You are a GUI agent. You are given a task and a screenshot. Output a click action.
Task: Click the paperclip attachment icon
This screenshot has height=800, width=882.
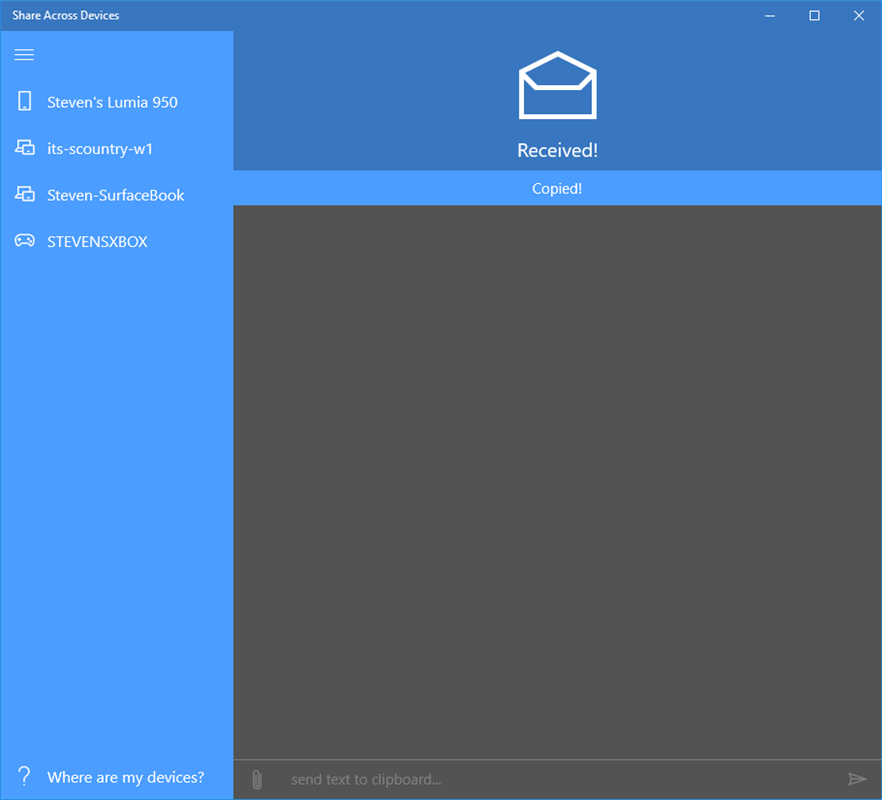pyautogui.click(x=256, y=778)
